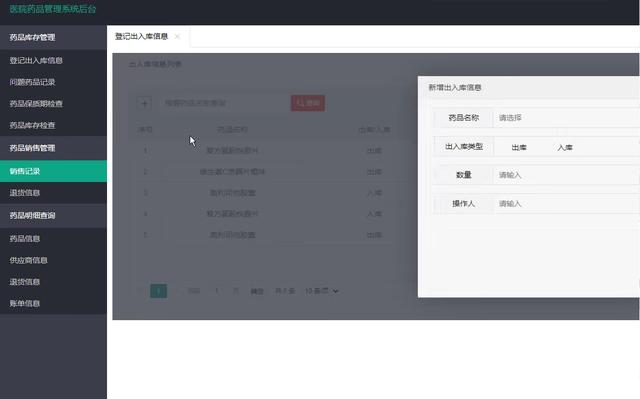Click the drug name in table row 4

[x=232, y=214]
